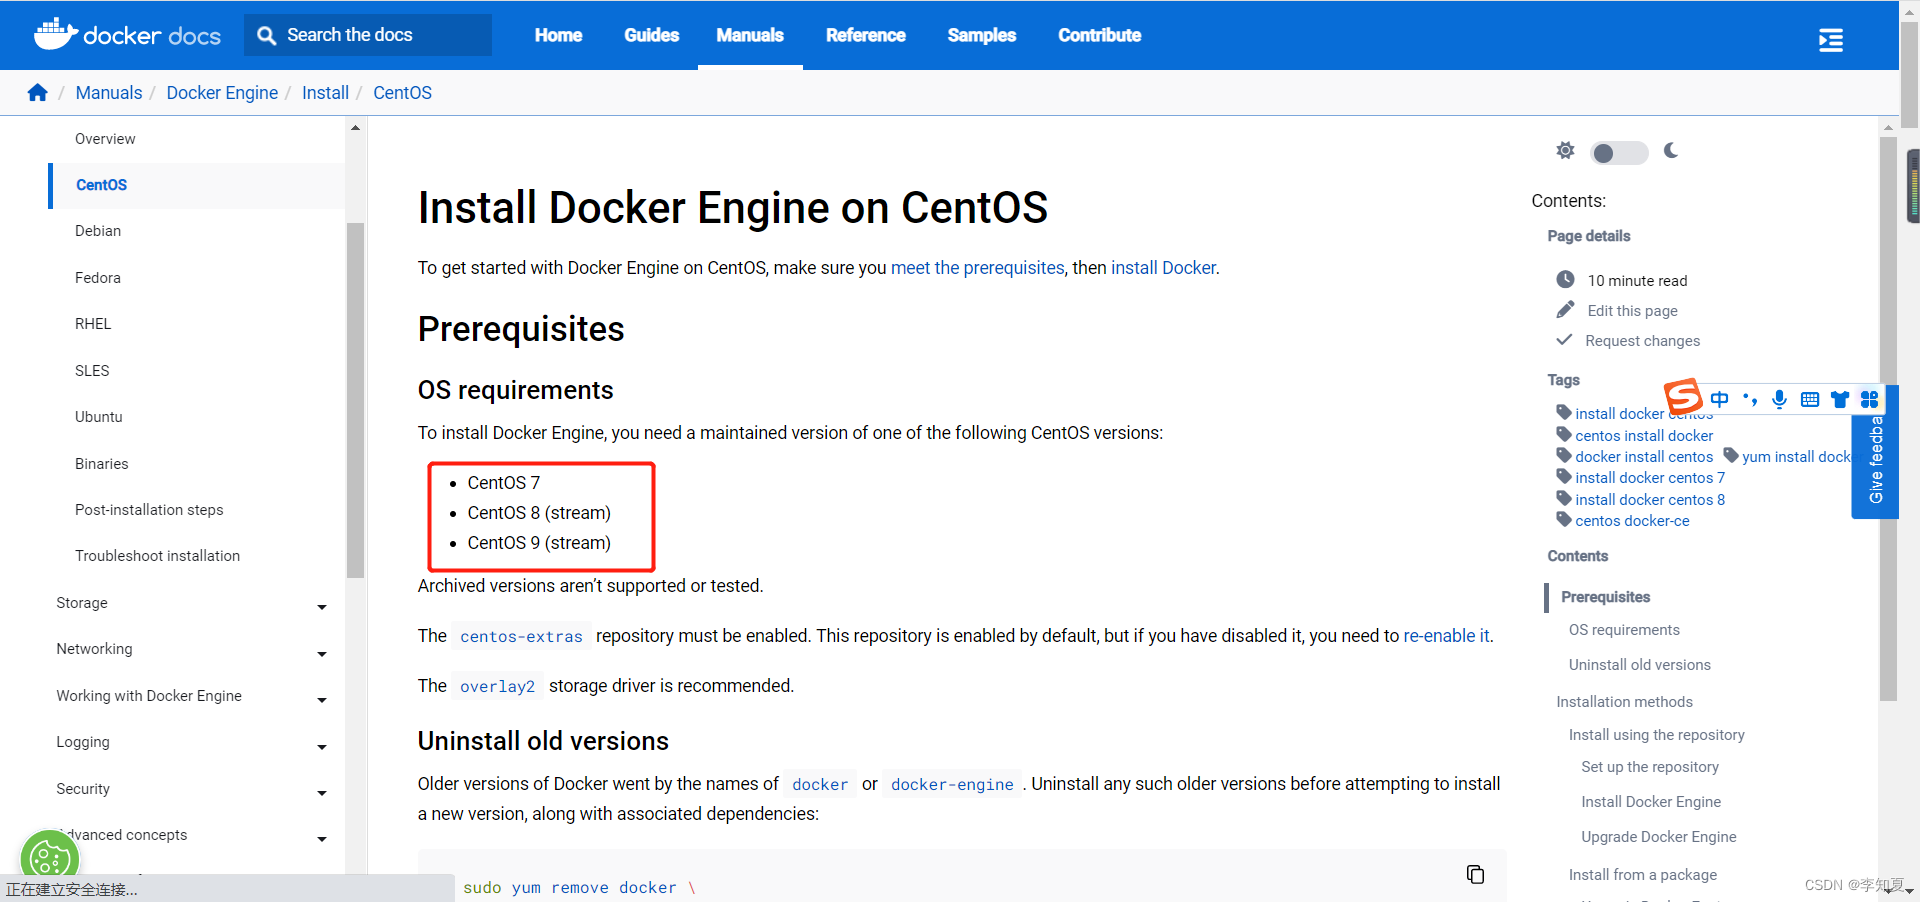Open the cookie settings green icon

(x=50, y=856)
